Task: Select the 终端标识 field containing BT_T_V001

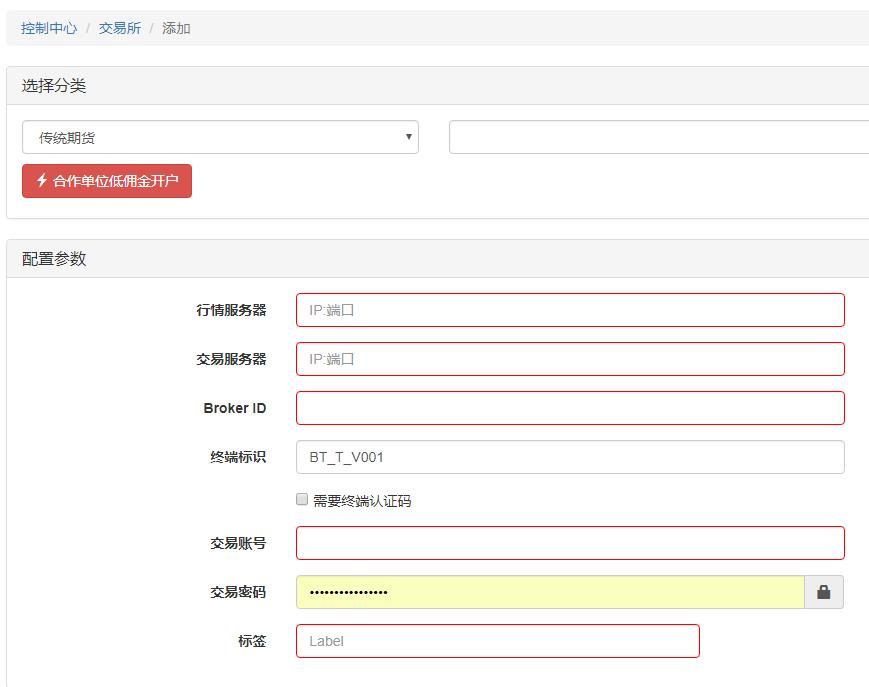Action: 570,457
